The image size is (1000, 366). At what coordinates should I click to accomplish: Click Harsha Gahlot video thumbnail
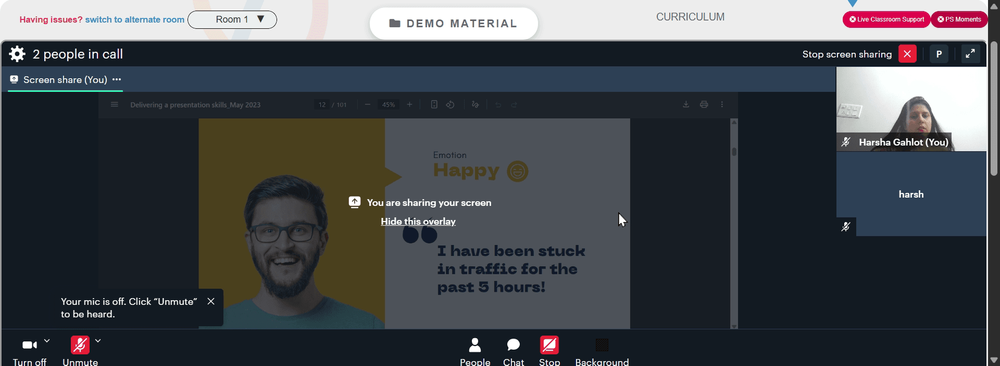coord(911,109)
